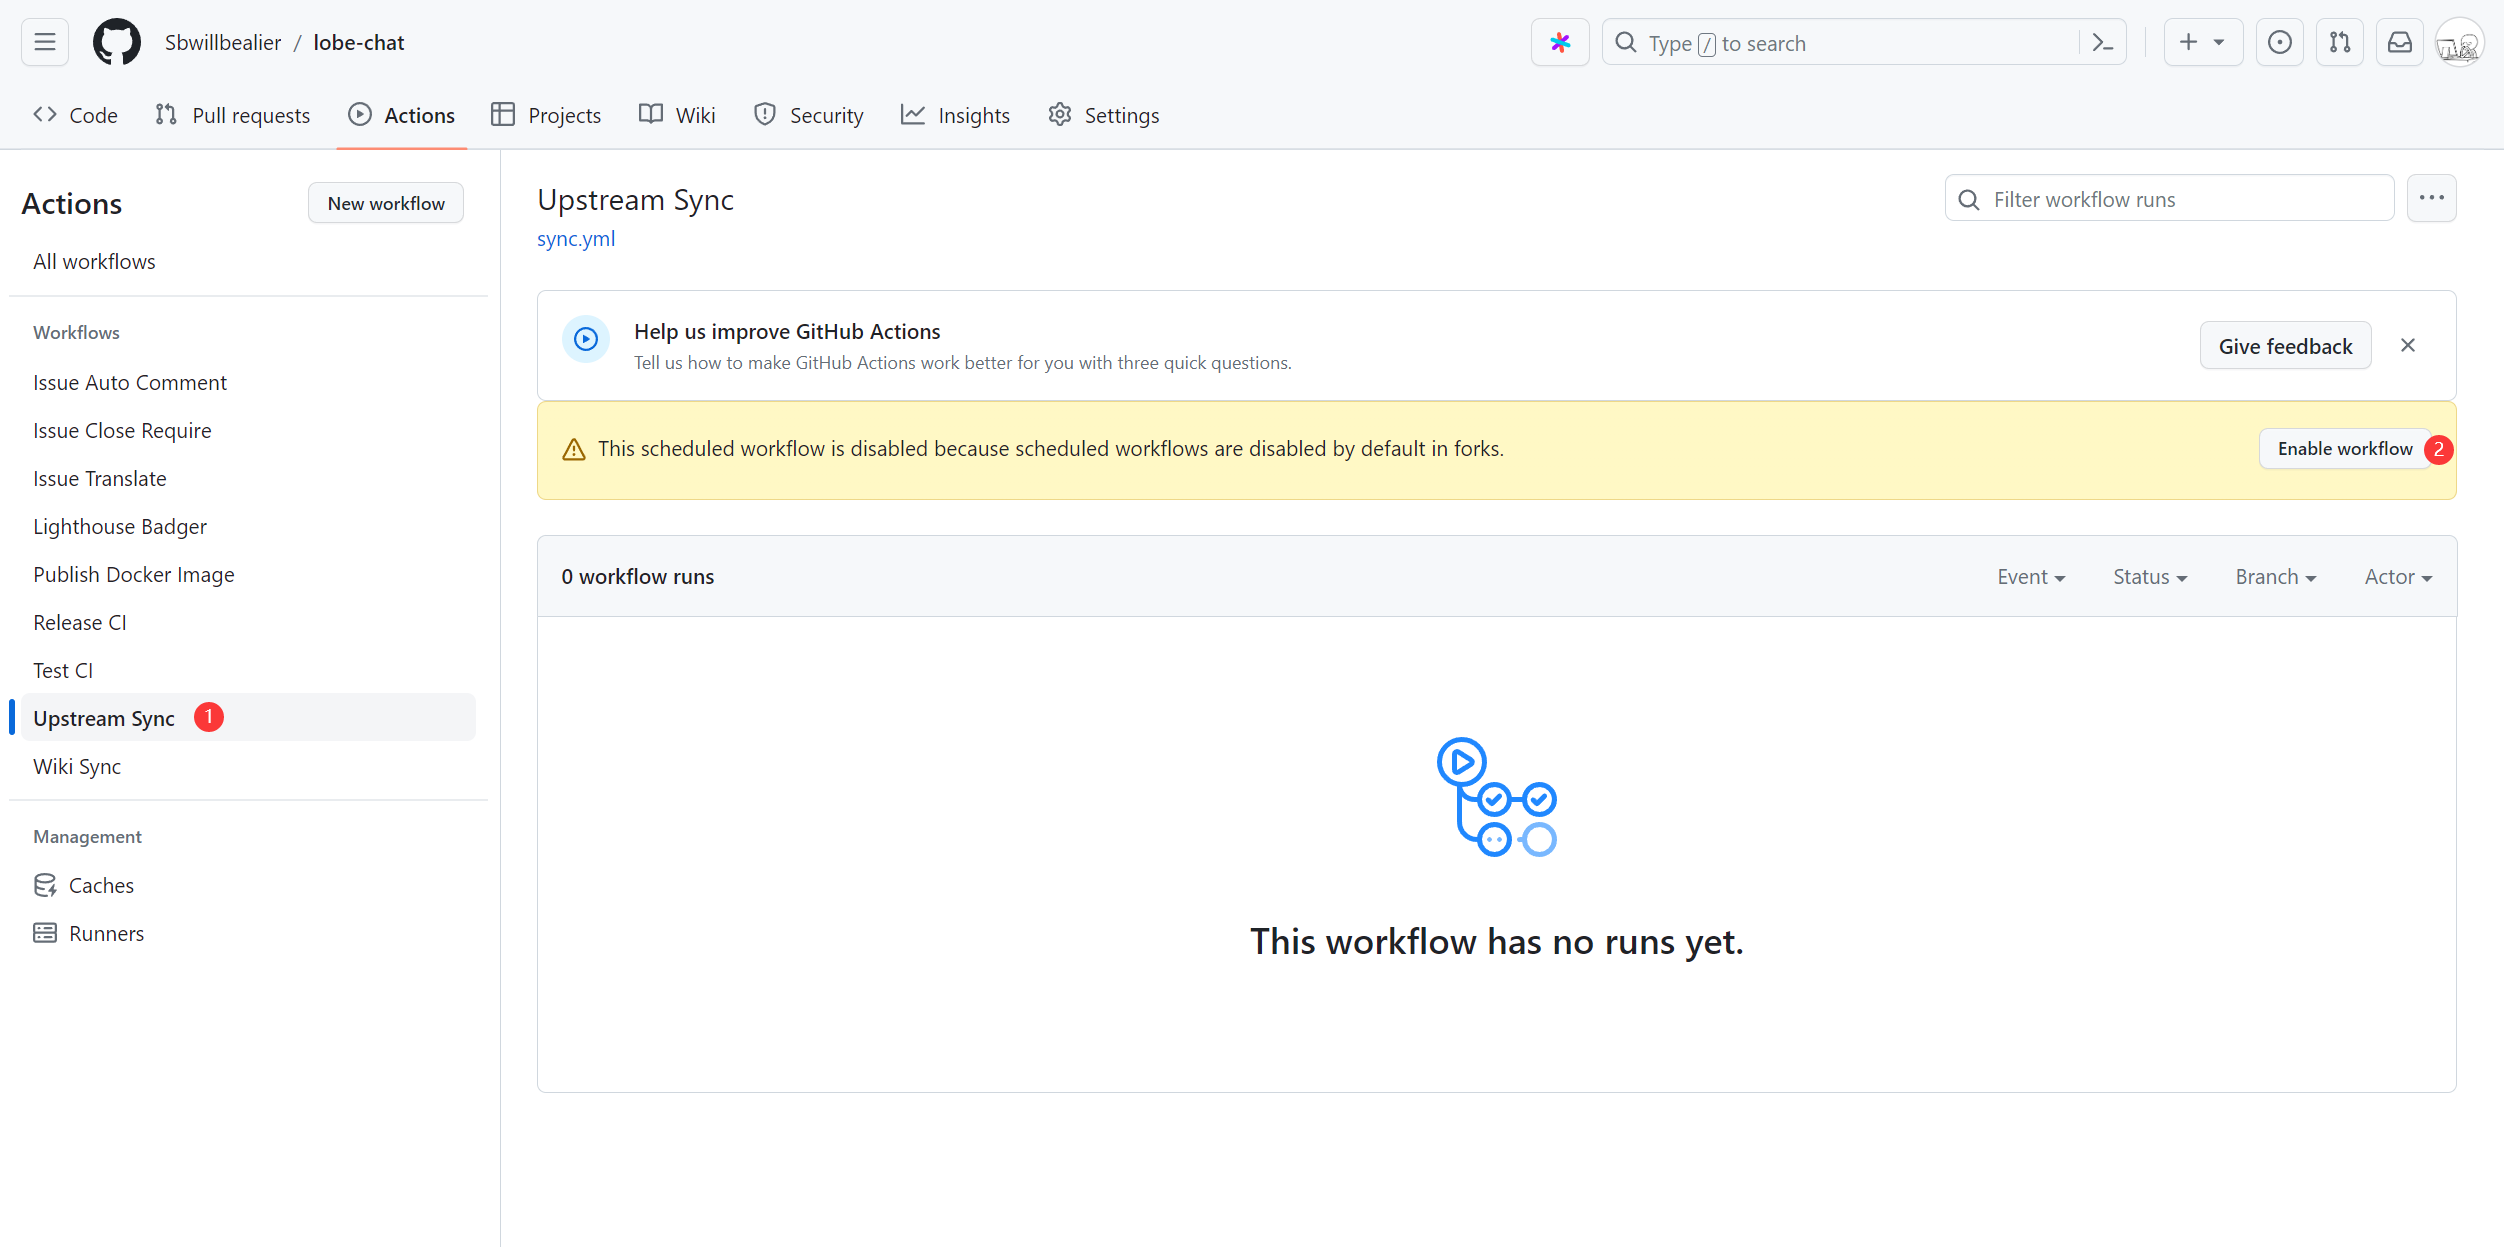2504x1247 pixels.
Task: Expand the Event filter dropdown
Action: click(2030, 576)
